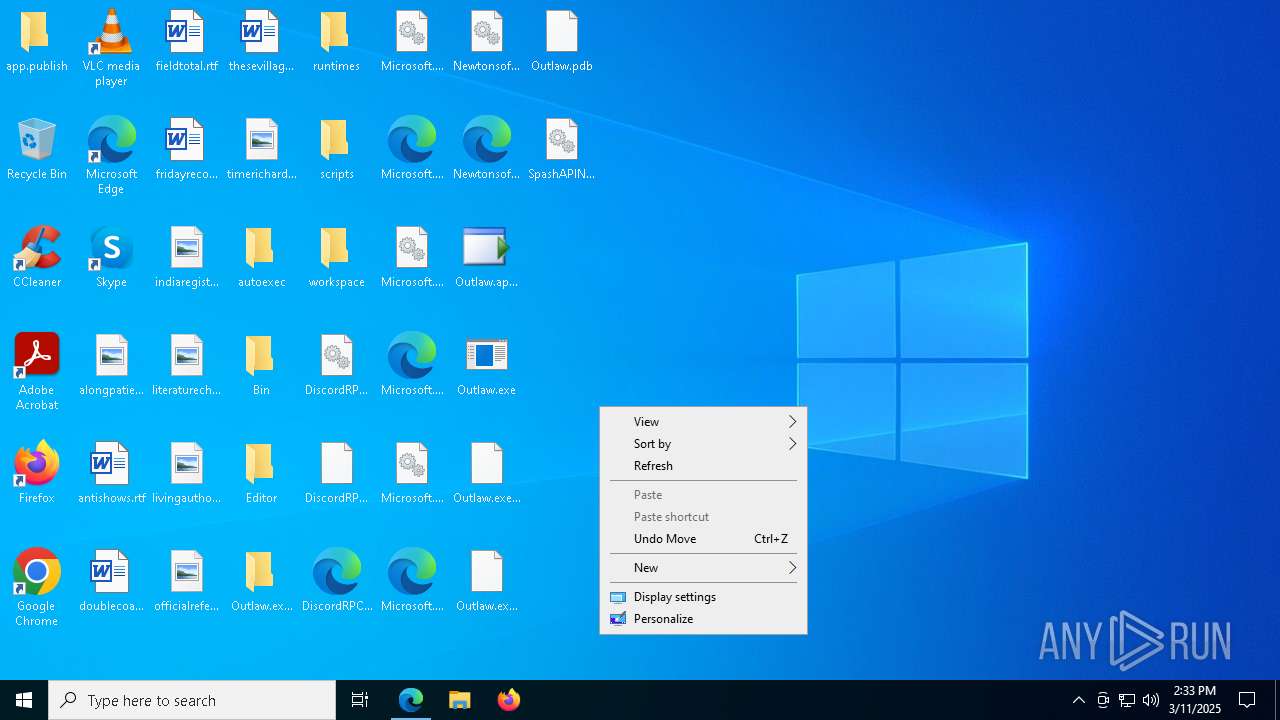Viewport: 1280px width, 720px height.
Task: Select the Microsoft Edge desktop shortcut
Action: (x=111, y=156)
